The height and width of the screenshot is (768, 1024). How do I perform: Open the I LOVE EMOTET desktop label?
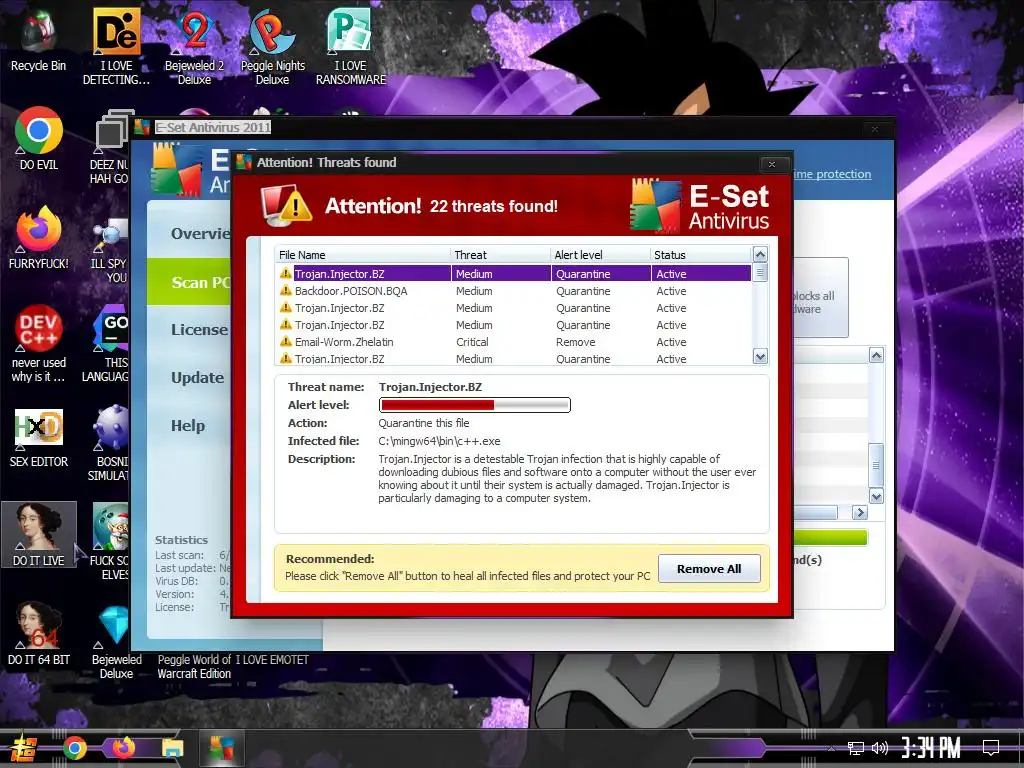pos(272,660)
